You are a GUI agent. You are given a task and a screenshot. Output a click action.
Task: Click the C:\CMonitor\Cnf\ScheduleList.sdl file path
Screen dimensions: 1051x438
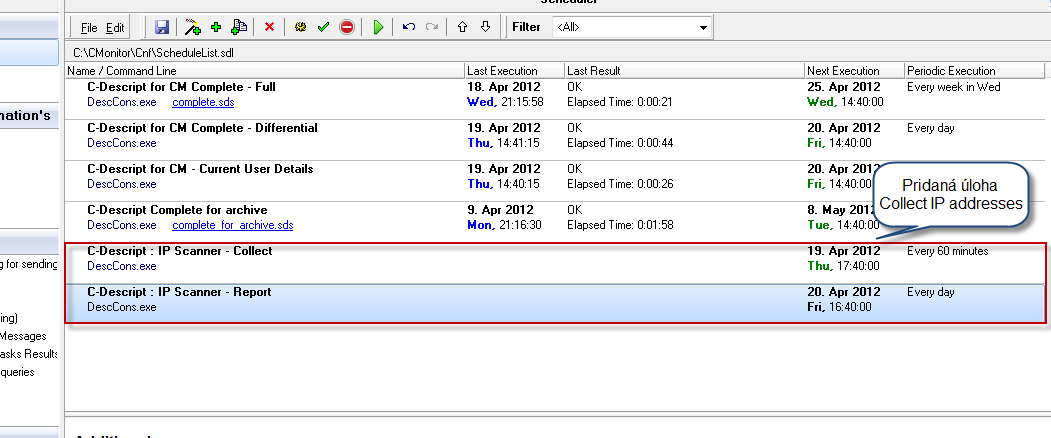pos(153,52)
